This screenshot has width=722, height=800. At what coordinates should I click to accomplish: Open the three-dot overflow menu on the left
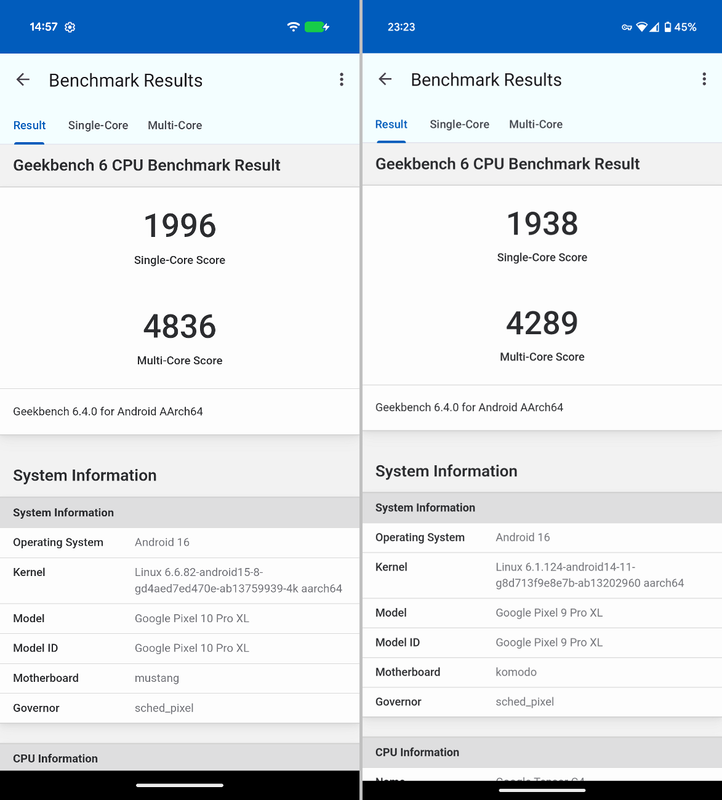[x=342, y=79]
